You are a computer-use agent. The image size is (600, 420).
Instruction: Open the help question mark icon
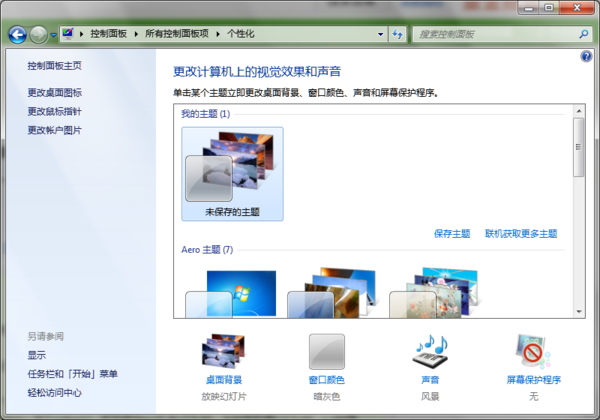coord(586,57)
